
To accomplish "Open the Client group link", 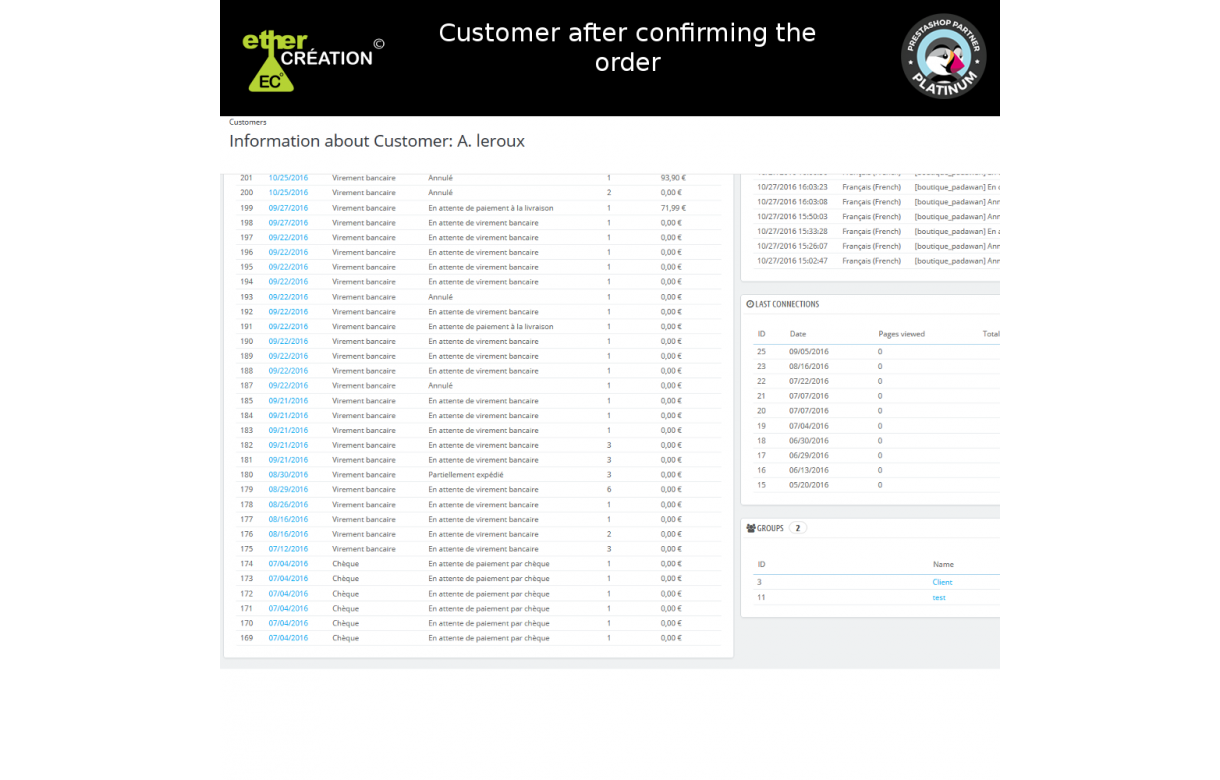I will tap(942, 582).
